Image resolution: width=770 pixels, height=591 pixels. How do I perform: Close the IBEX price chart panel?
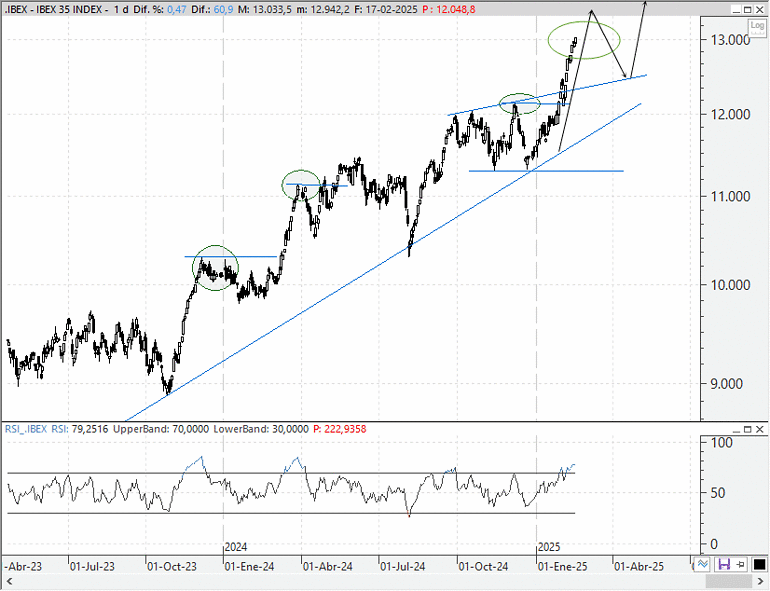pos(759,9)
